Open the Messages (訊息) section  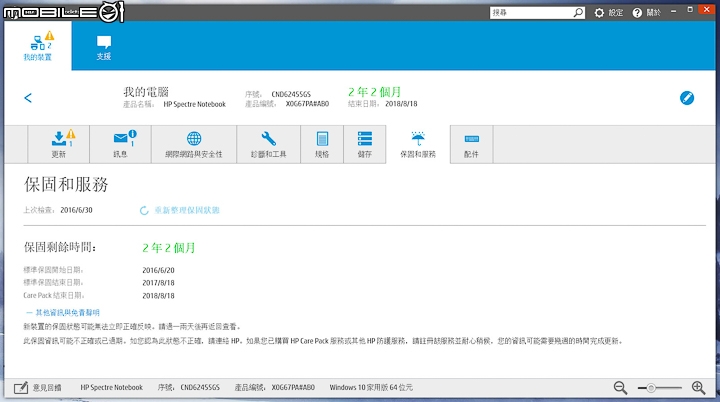[x=120, y=144]
